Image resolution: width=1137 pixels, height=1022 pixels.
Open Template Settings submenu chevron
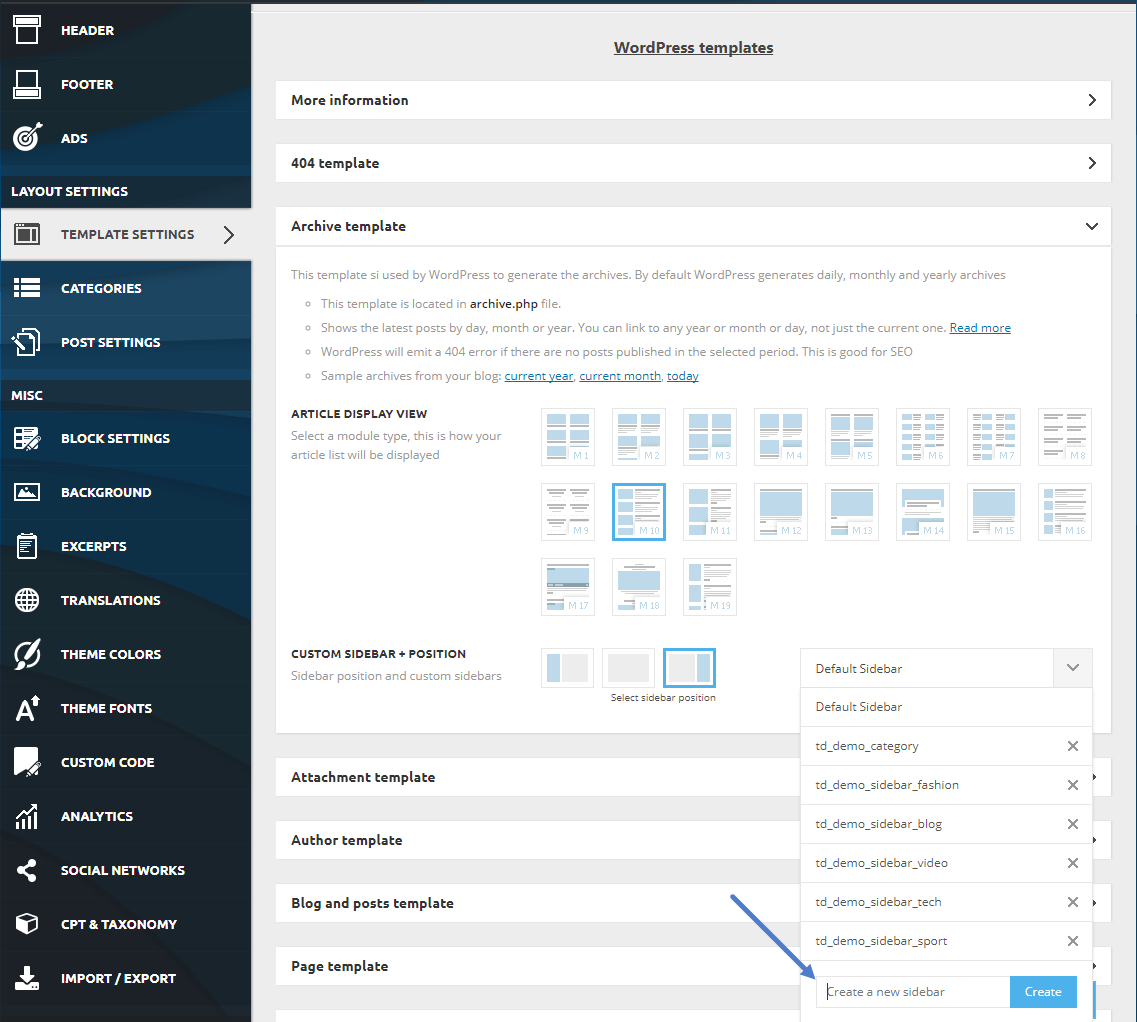pyautogui.click(x=228, y=234)
